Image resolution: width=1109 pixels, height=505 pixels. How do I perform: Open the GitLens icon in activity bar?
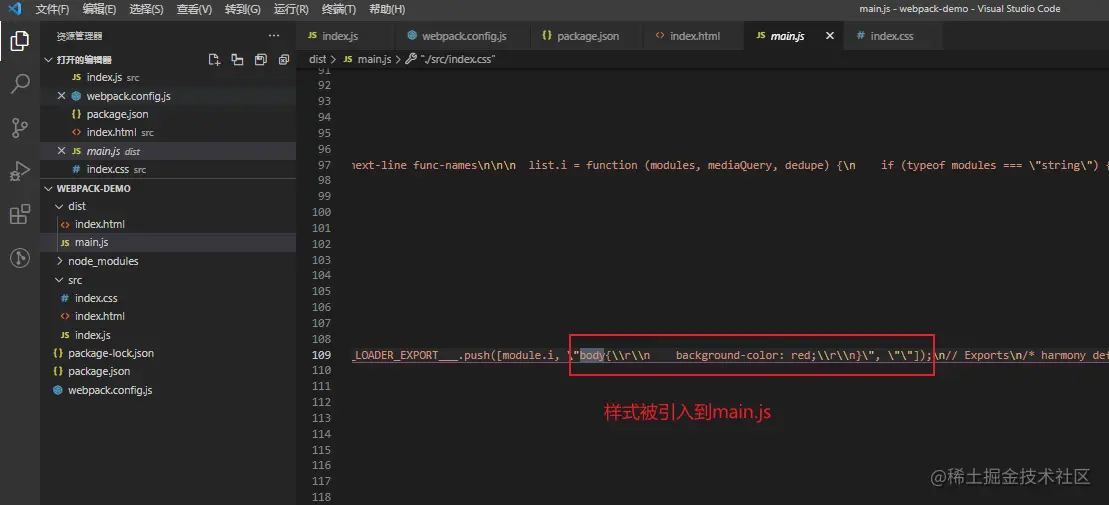(20, 257)
